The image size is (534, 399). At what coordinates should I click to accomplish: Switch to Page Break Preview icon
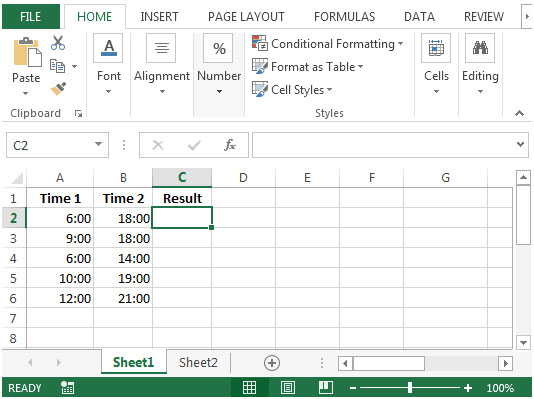pyautogui.click(x=326, y=387)
